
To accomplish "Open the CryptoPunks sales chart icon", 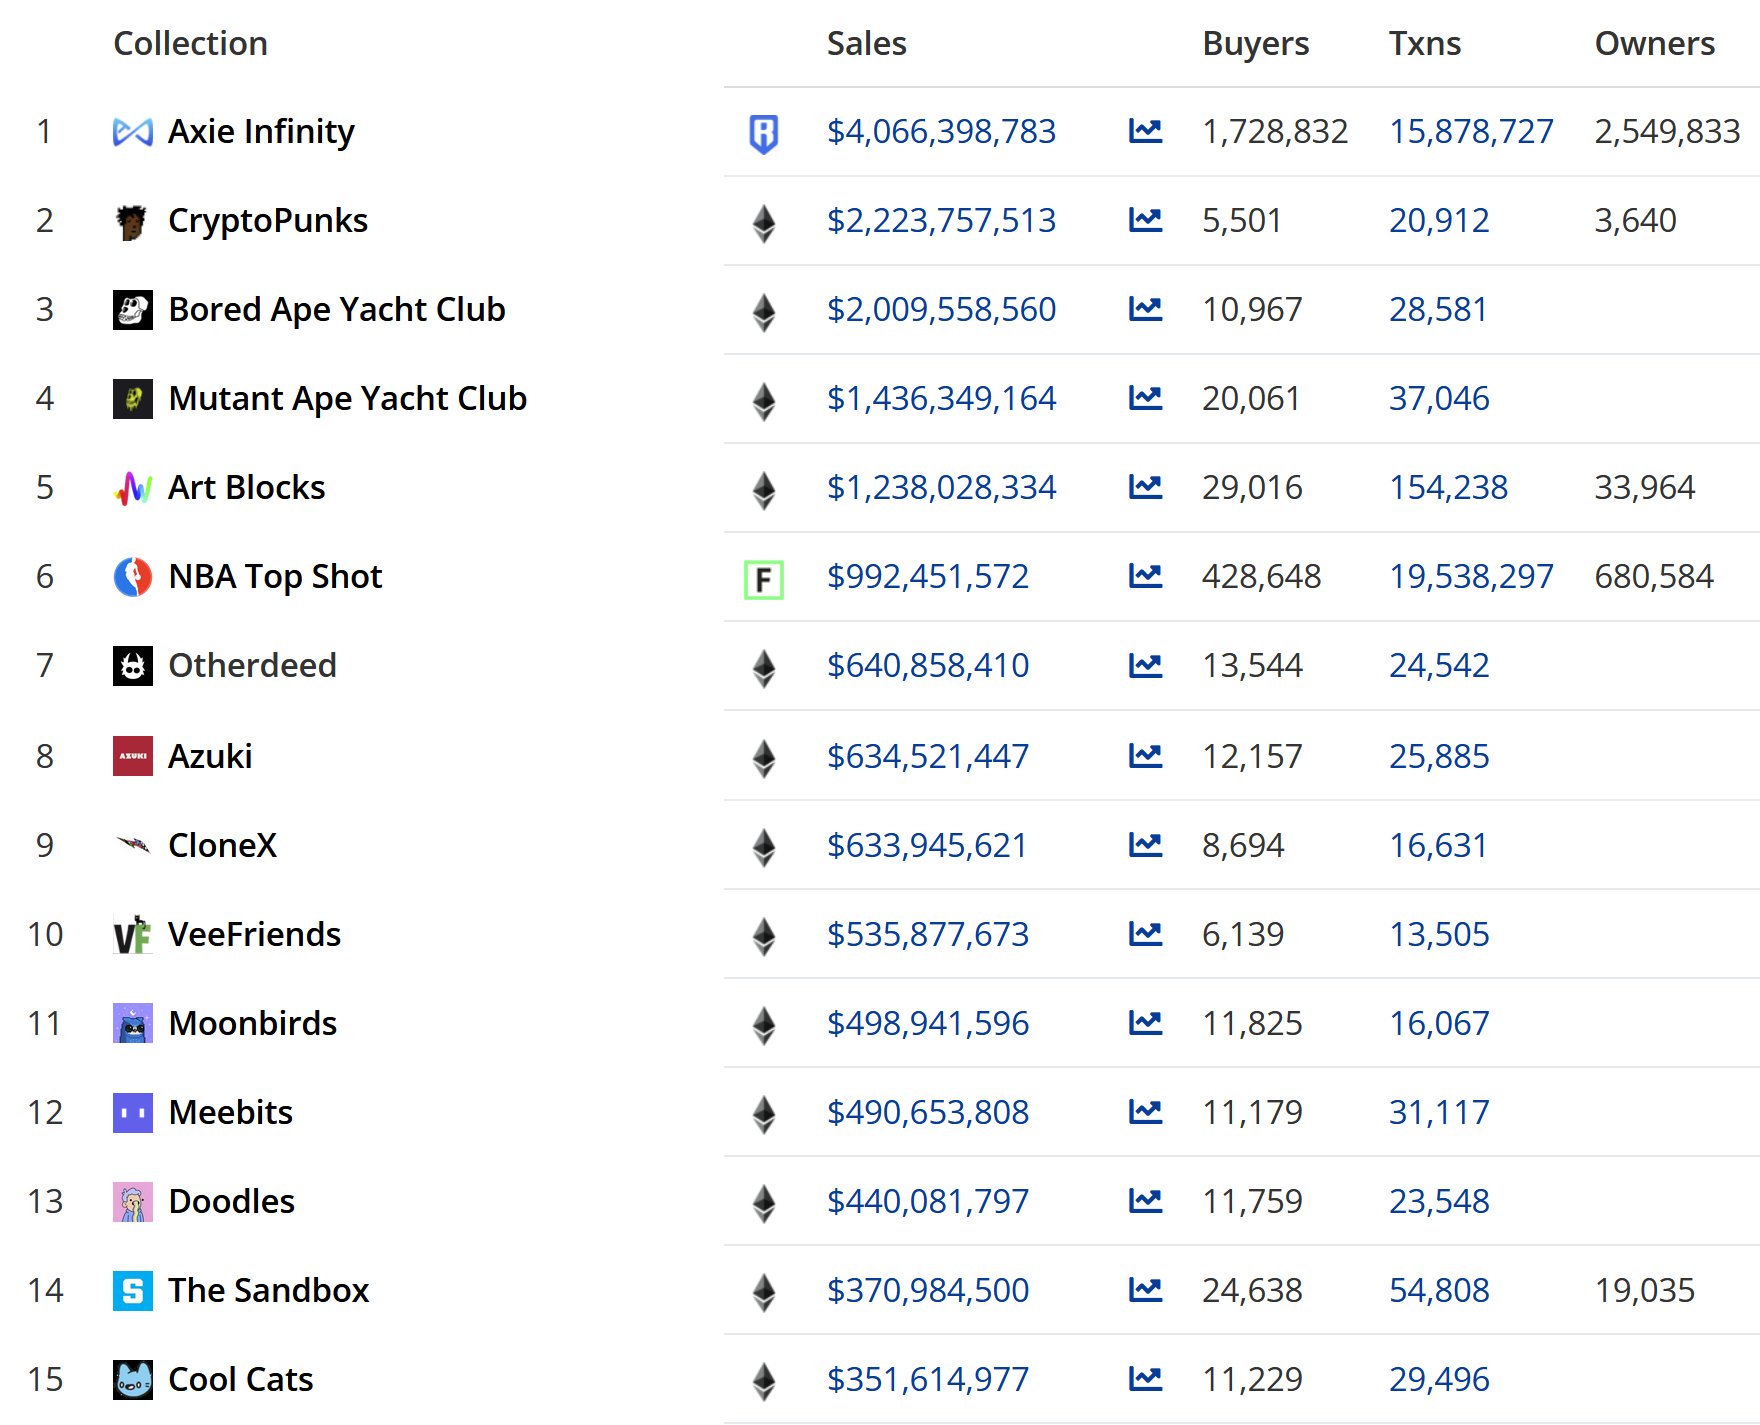I will (1145, 220).
